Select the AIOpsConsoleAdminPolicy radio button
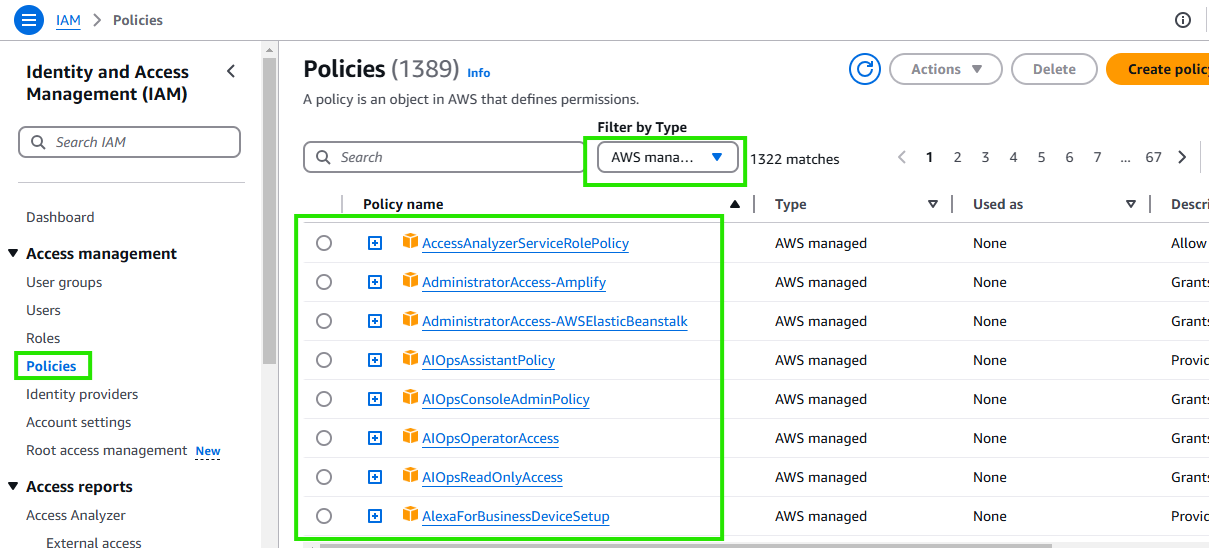The width and height of the screenshot is (1209, 548). point(324,399)
